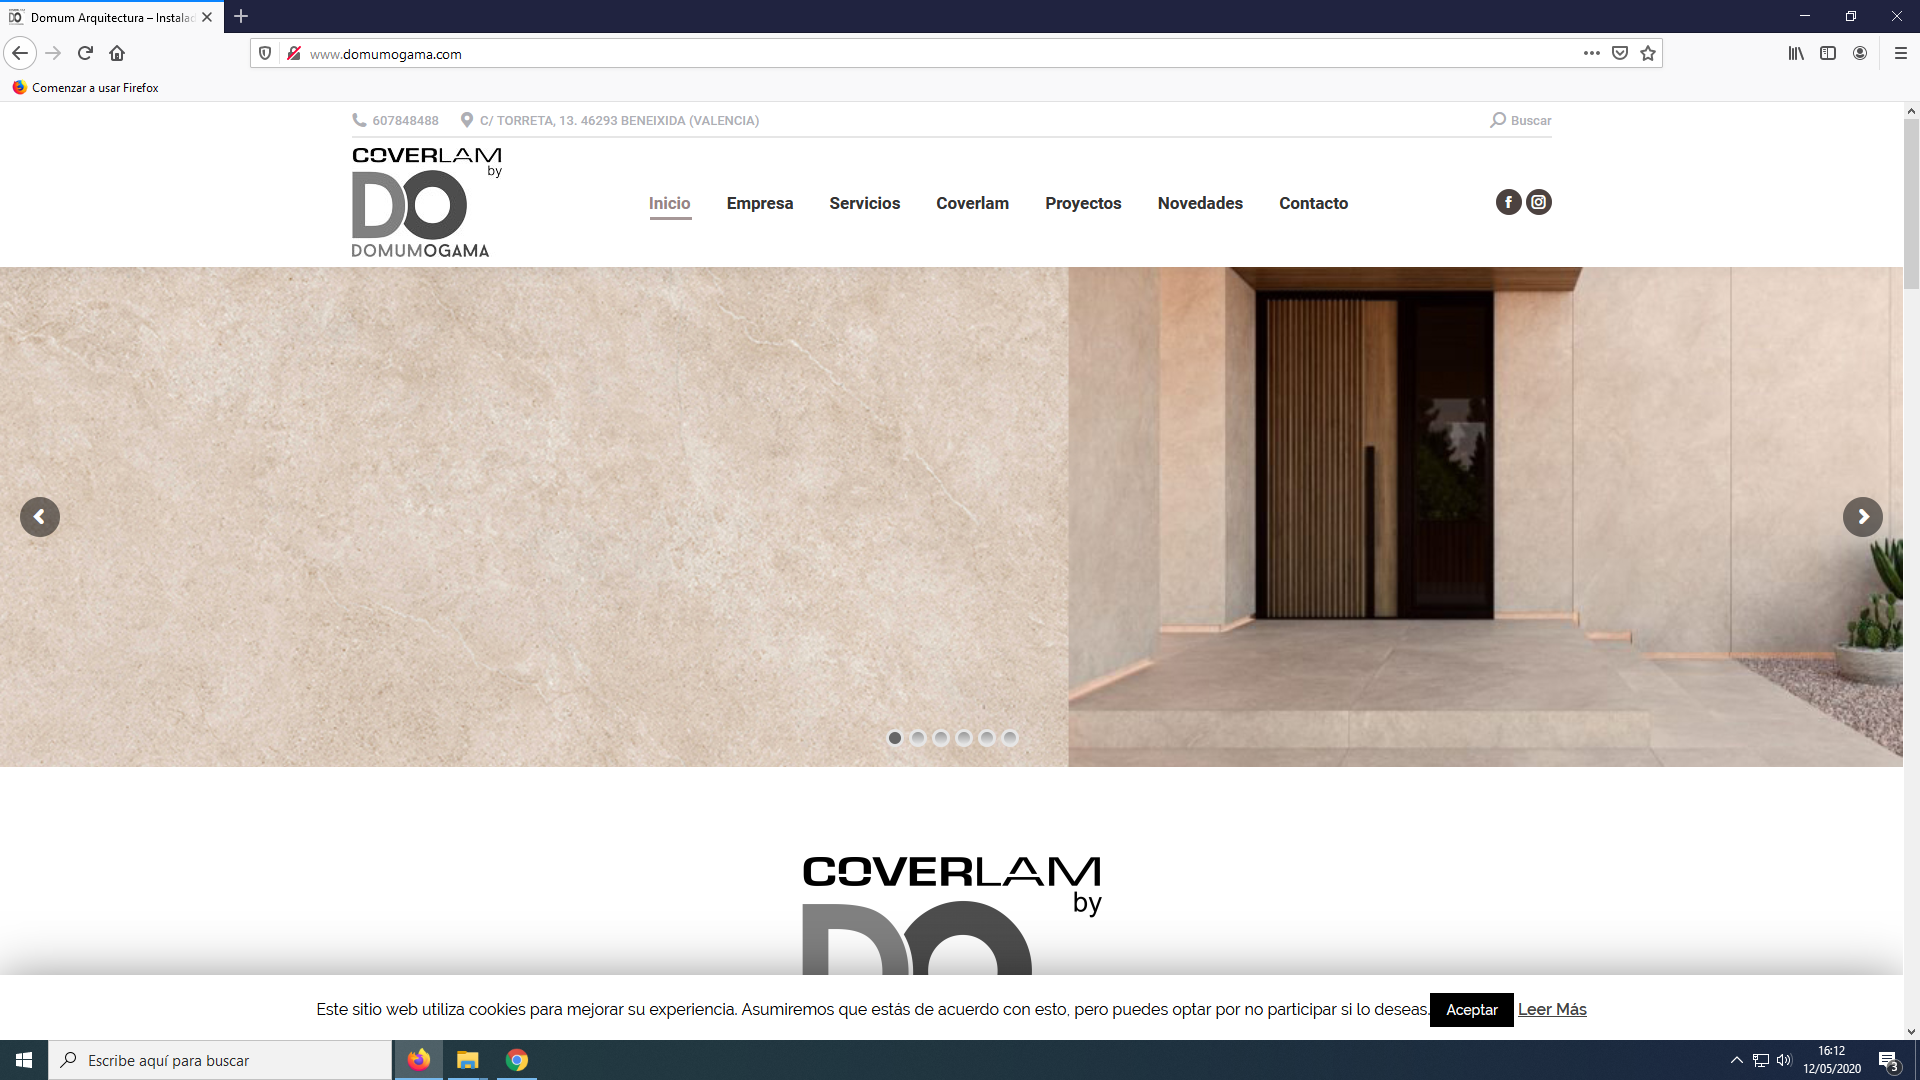Go back with the browser back arrow

click(20, 53)
